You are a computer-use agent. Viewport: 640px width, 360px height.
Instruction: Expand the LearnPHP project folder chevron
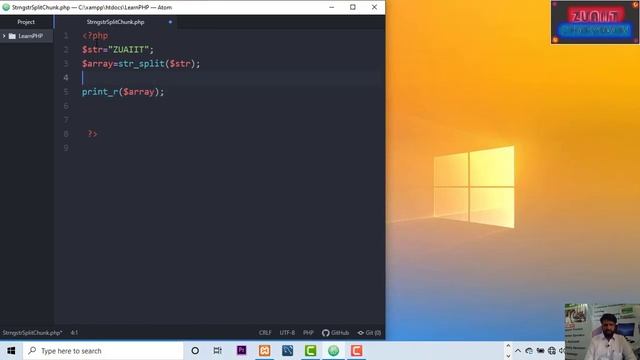pyautogui.click(x=4, y=36)
